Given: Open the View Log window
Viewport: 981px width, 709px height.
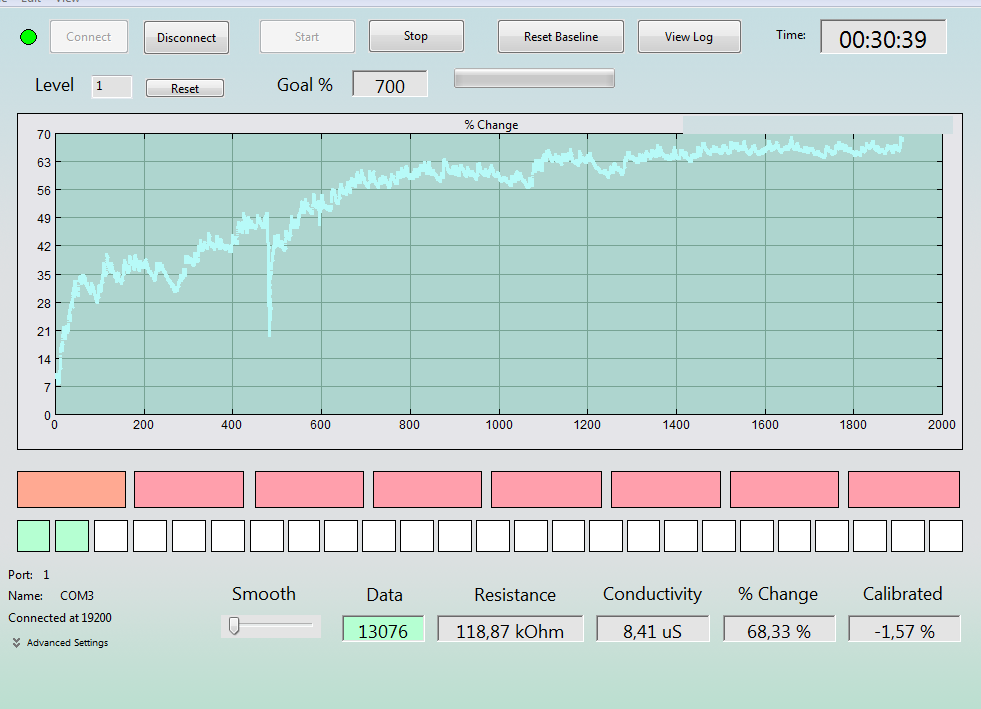Looking at the screenshot, I should pyautogui.click(x=689, y=37).
